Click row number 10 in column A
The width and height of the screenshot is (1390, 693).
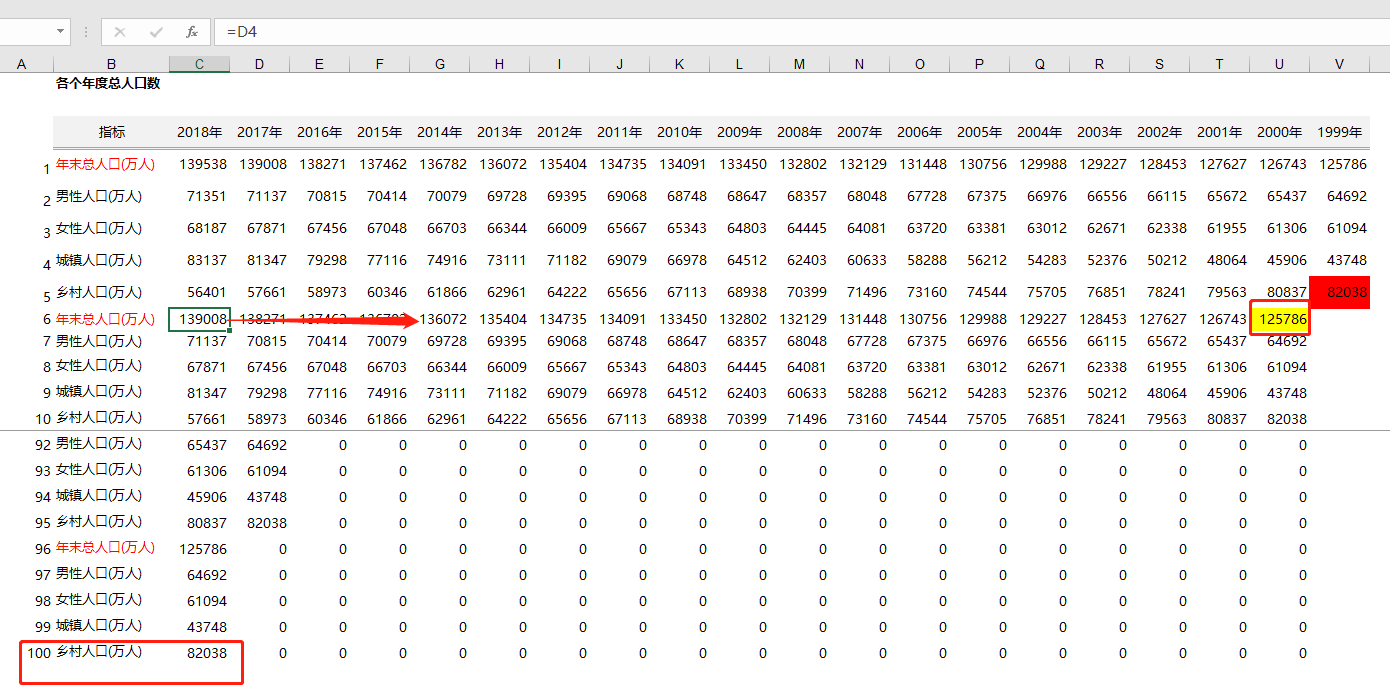[x=42, y=419]
